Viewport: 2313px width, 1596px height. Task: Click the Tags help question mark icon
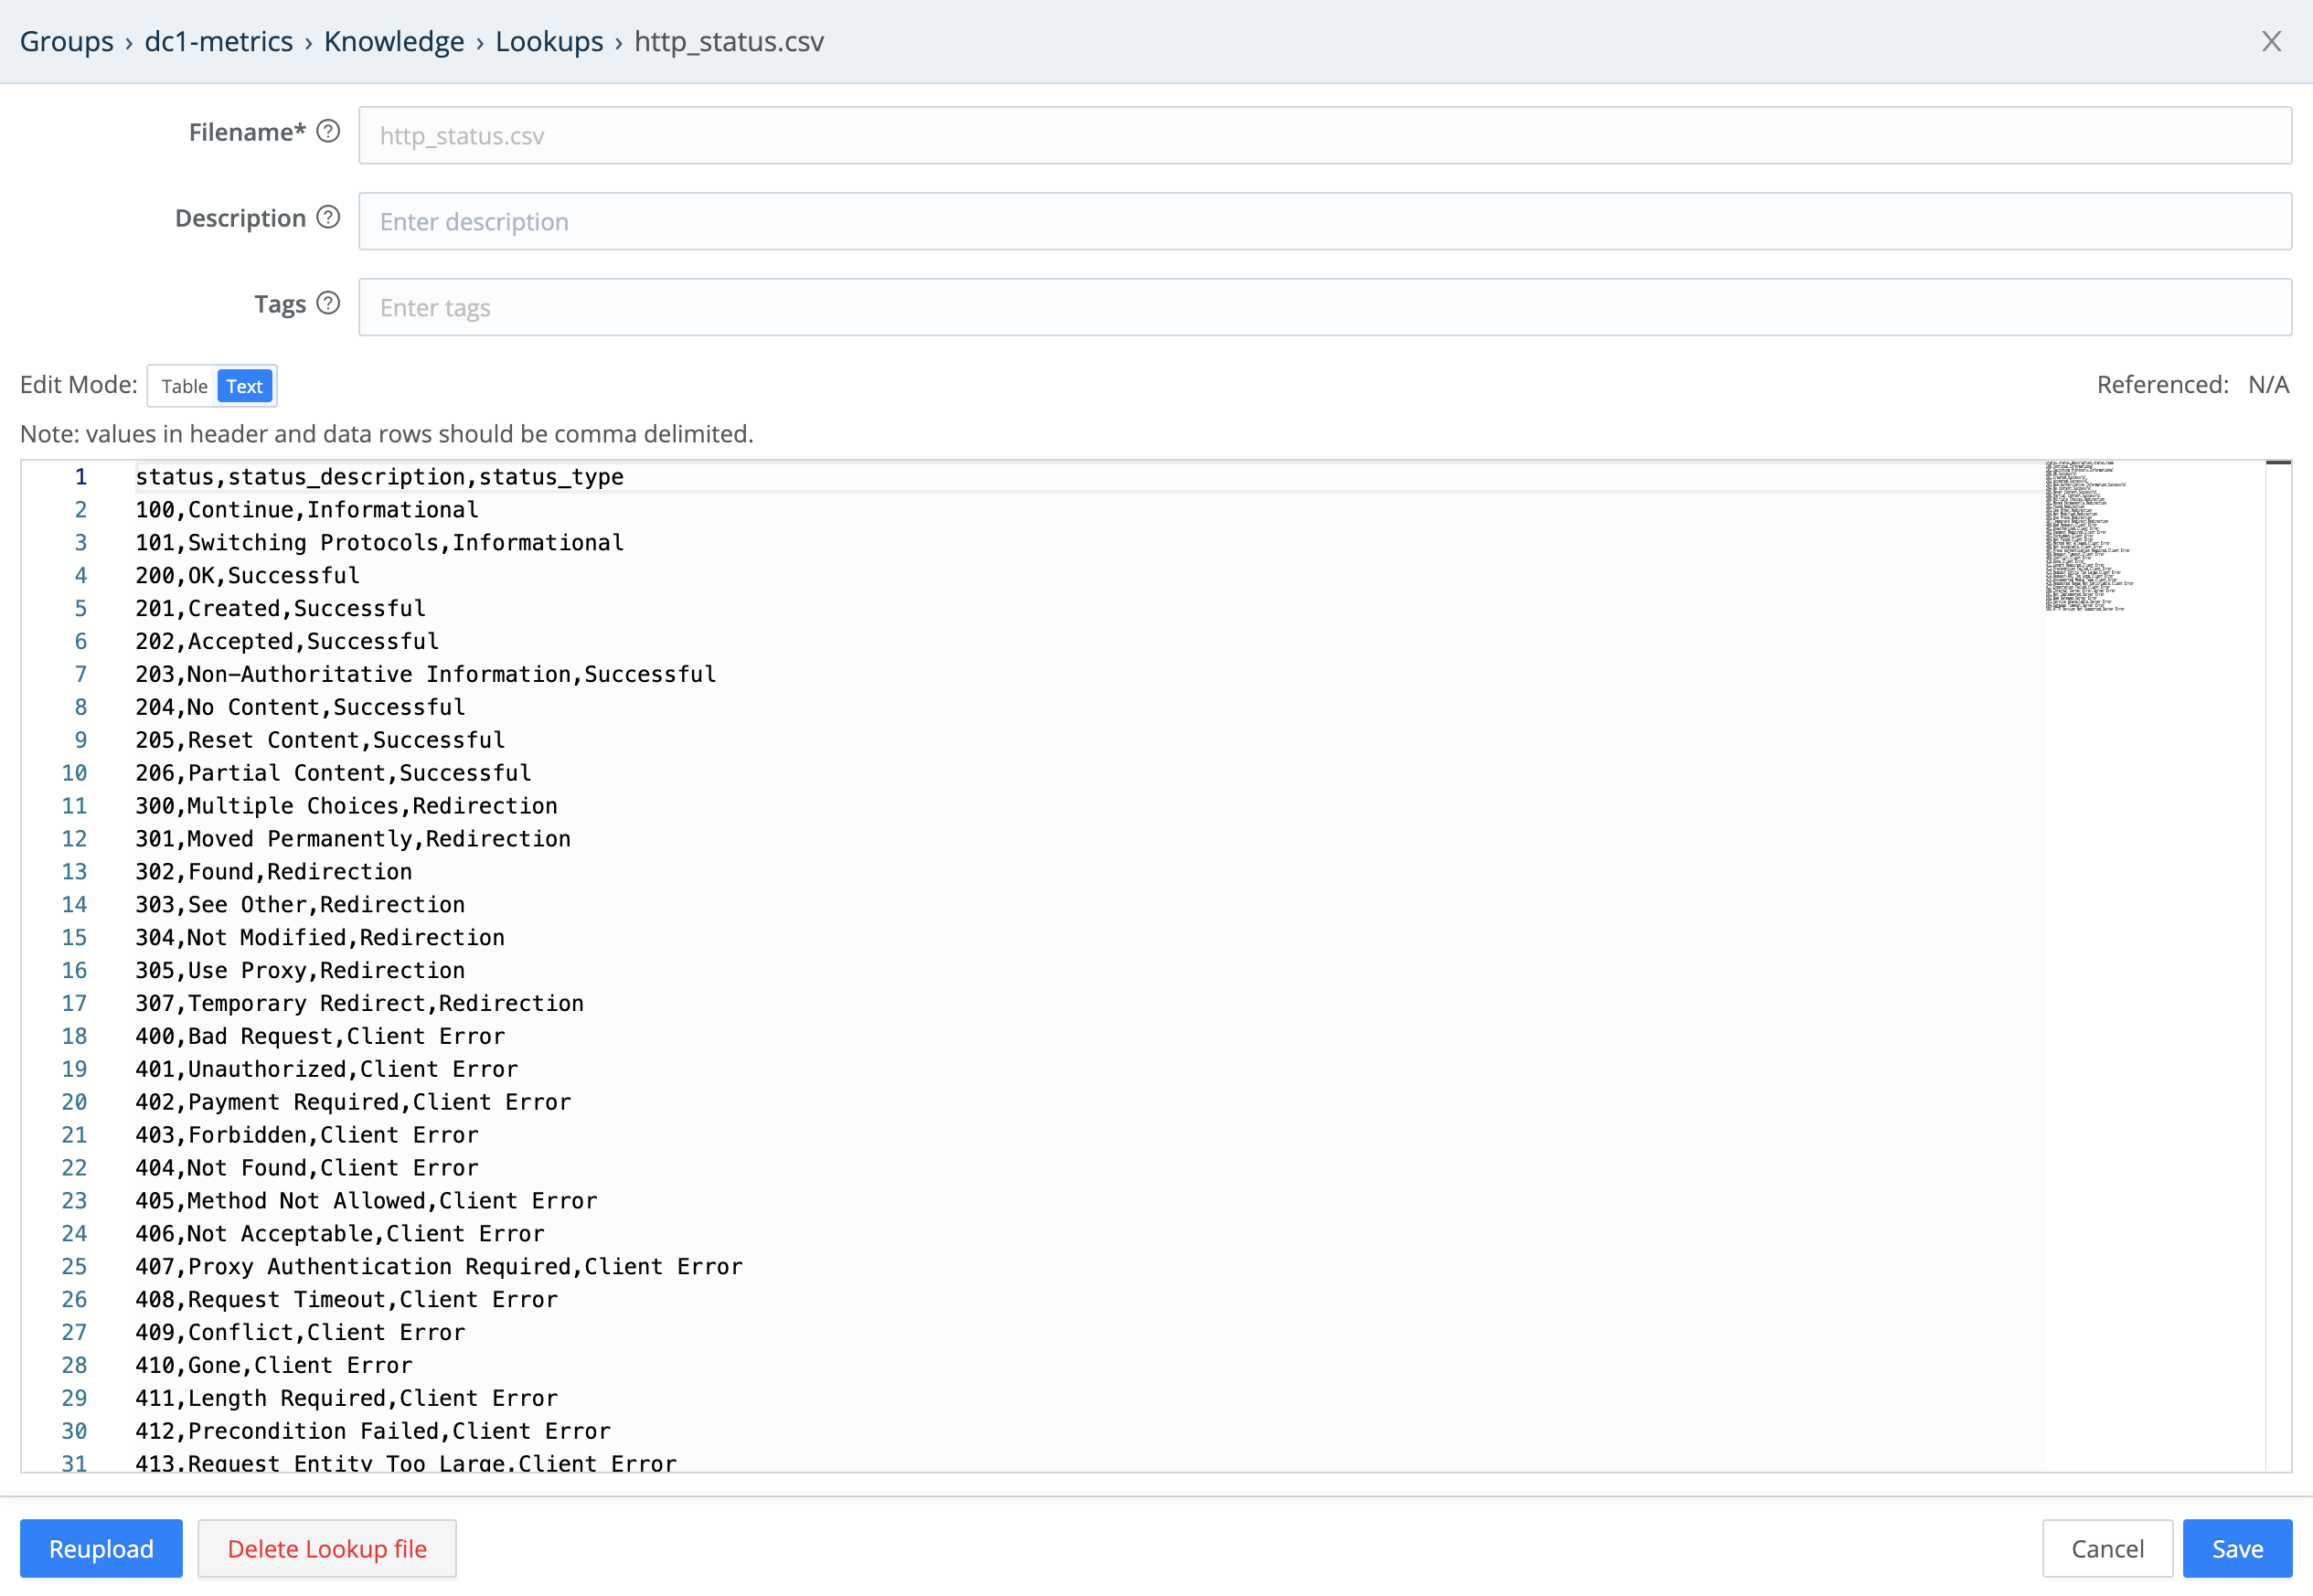(328, 304)
